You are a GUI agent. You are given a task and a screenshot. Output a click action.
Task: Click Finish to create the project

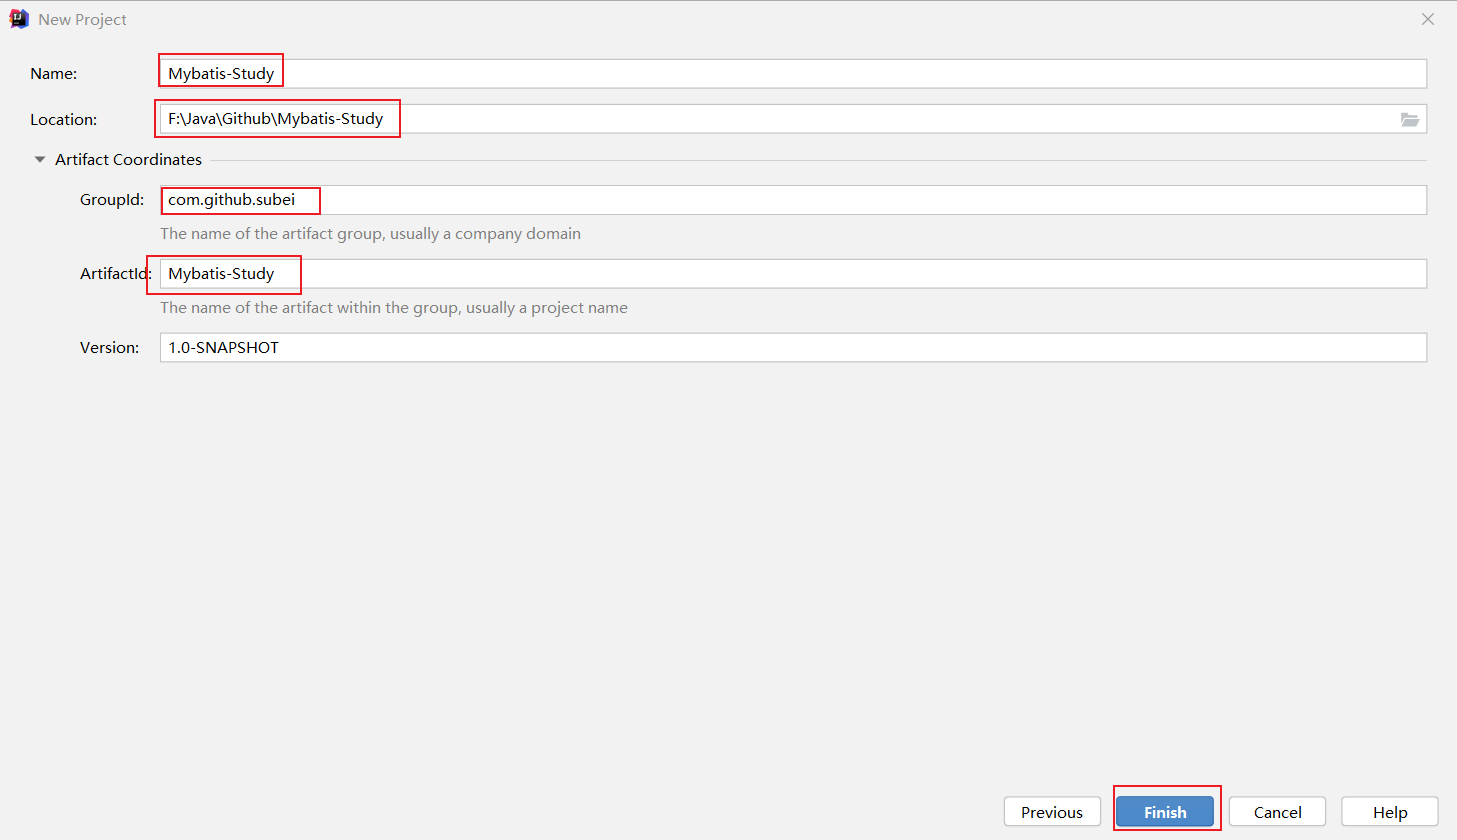click(1165, 812)
